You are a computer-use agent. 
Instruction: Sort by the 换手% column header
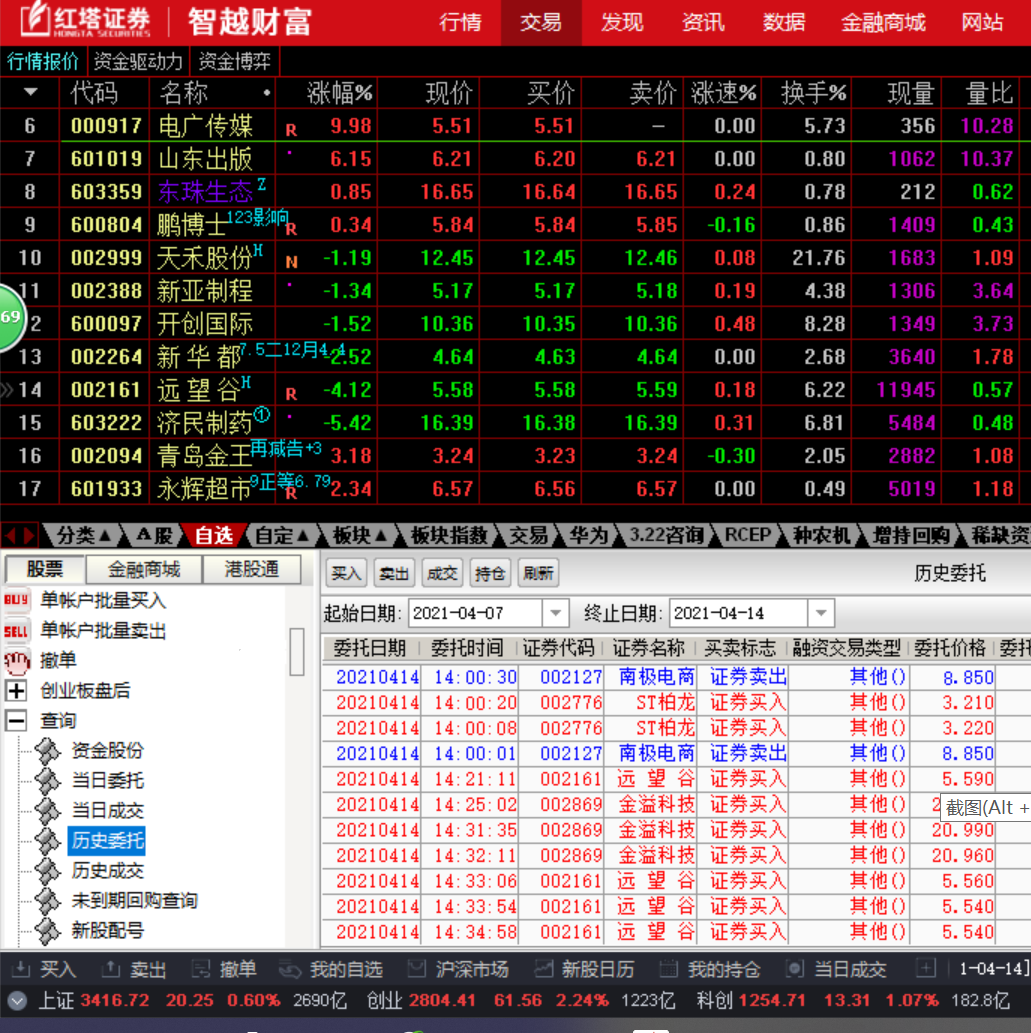tap(813, 93)
